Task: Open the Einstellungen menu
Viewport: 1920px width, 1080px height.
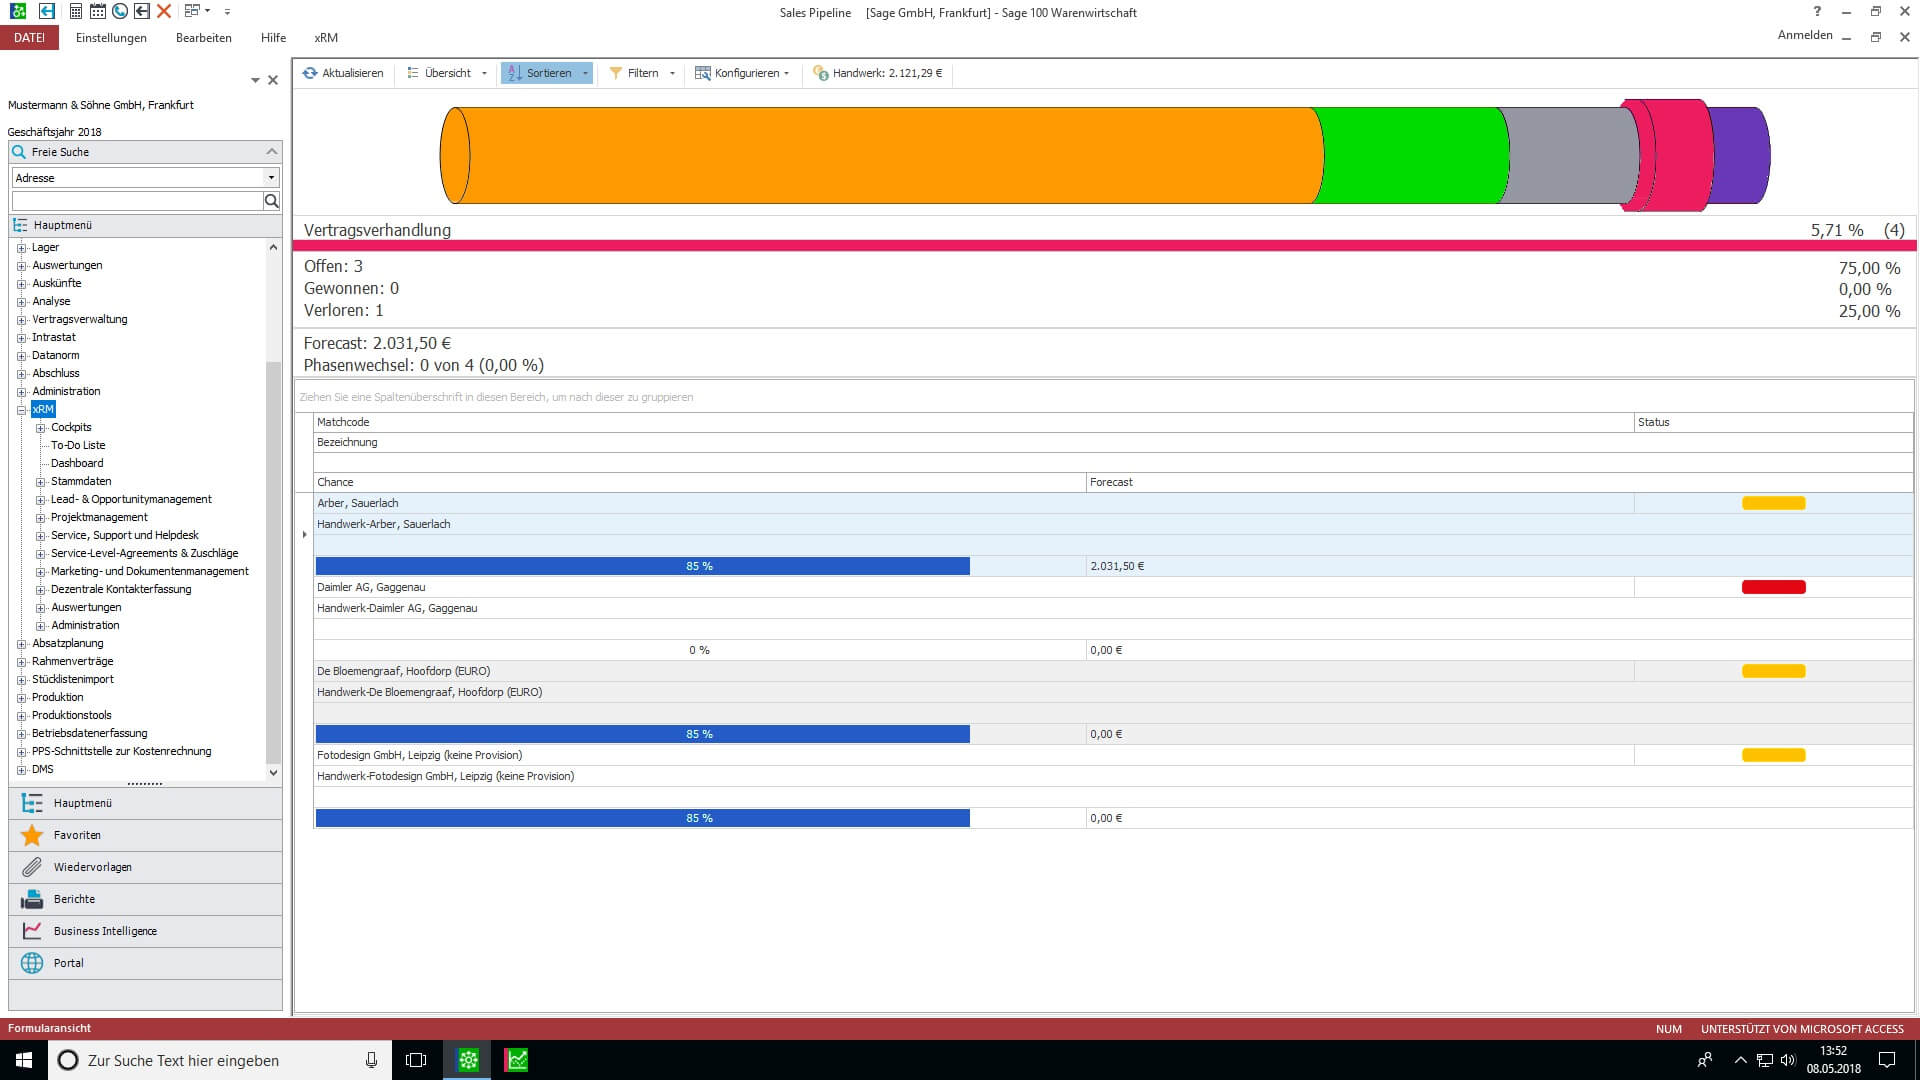Action: 111,37
